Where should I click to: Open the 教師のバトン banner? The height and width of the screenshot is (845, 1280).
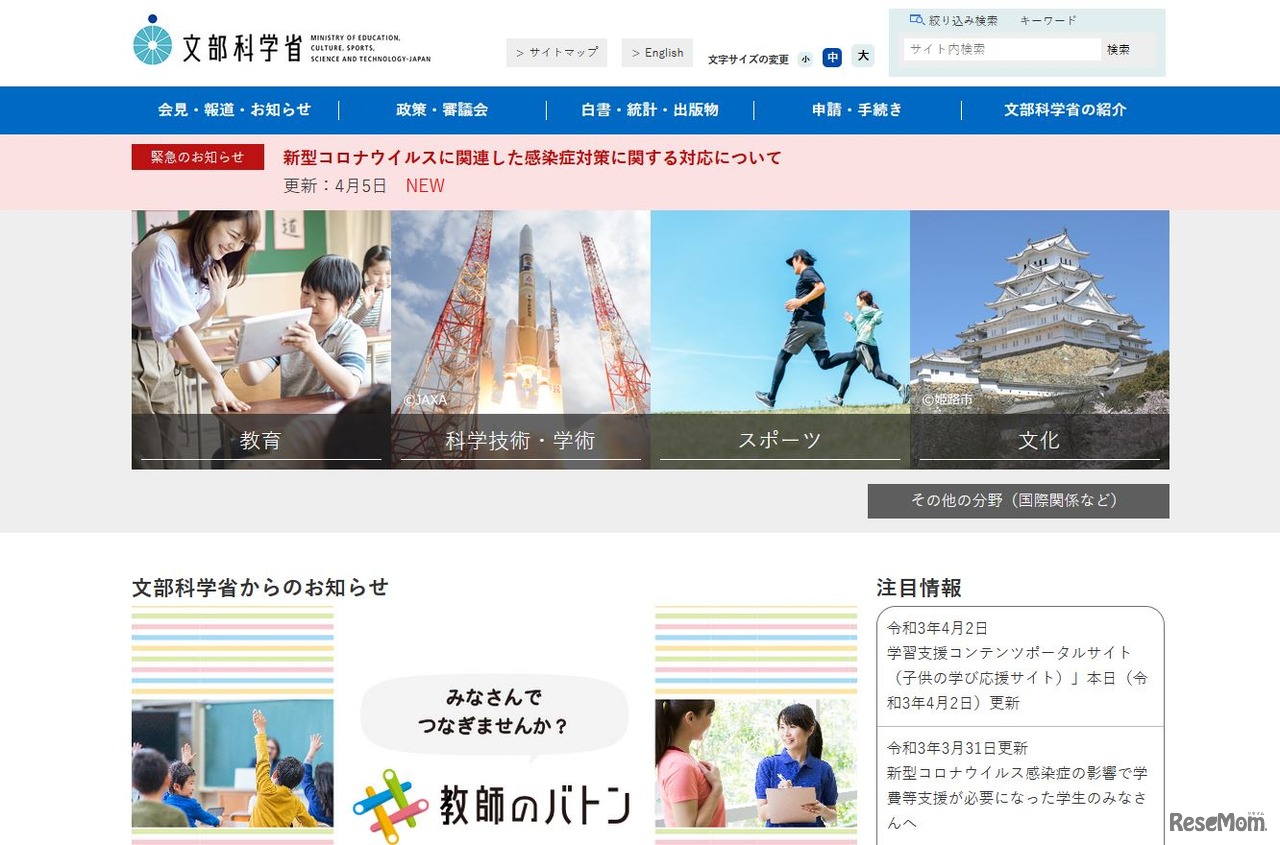coord(494,725)
